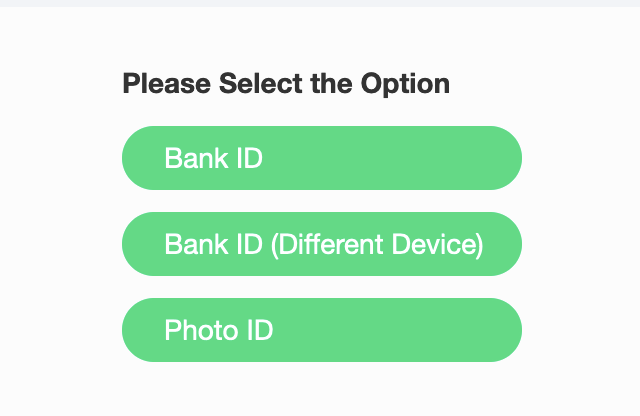Select the Photo ID option
Viewport: 640px width, 416px height.
322,330
